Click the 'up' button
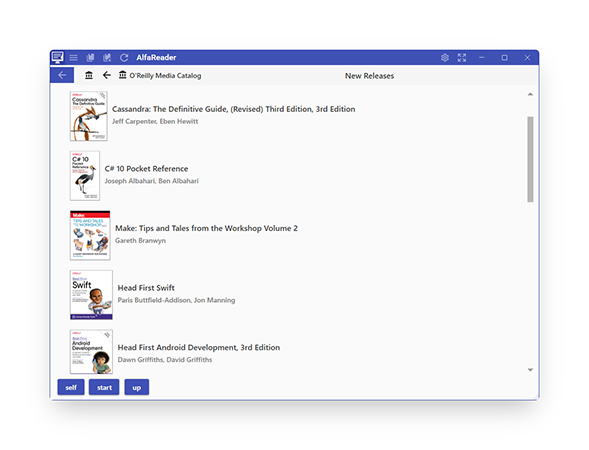This screenshot has width=589, height=450. point(137,387)
